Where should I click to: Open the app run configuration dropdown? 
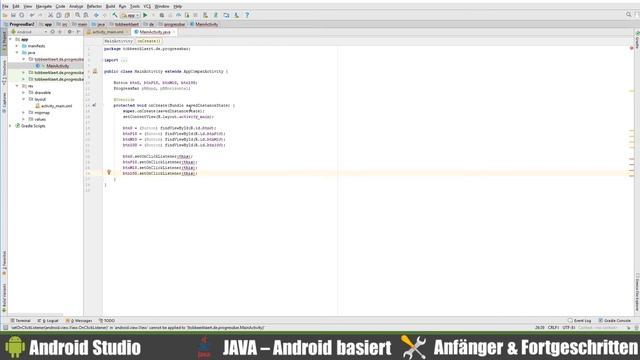click(131, 15)
